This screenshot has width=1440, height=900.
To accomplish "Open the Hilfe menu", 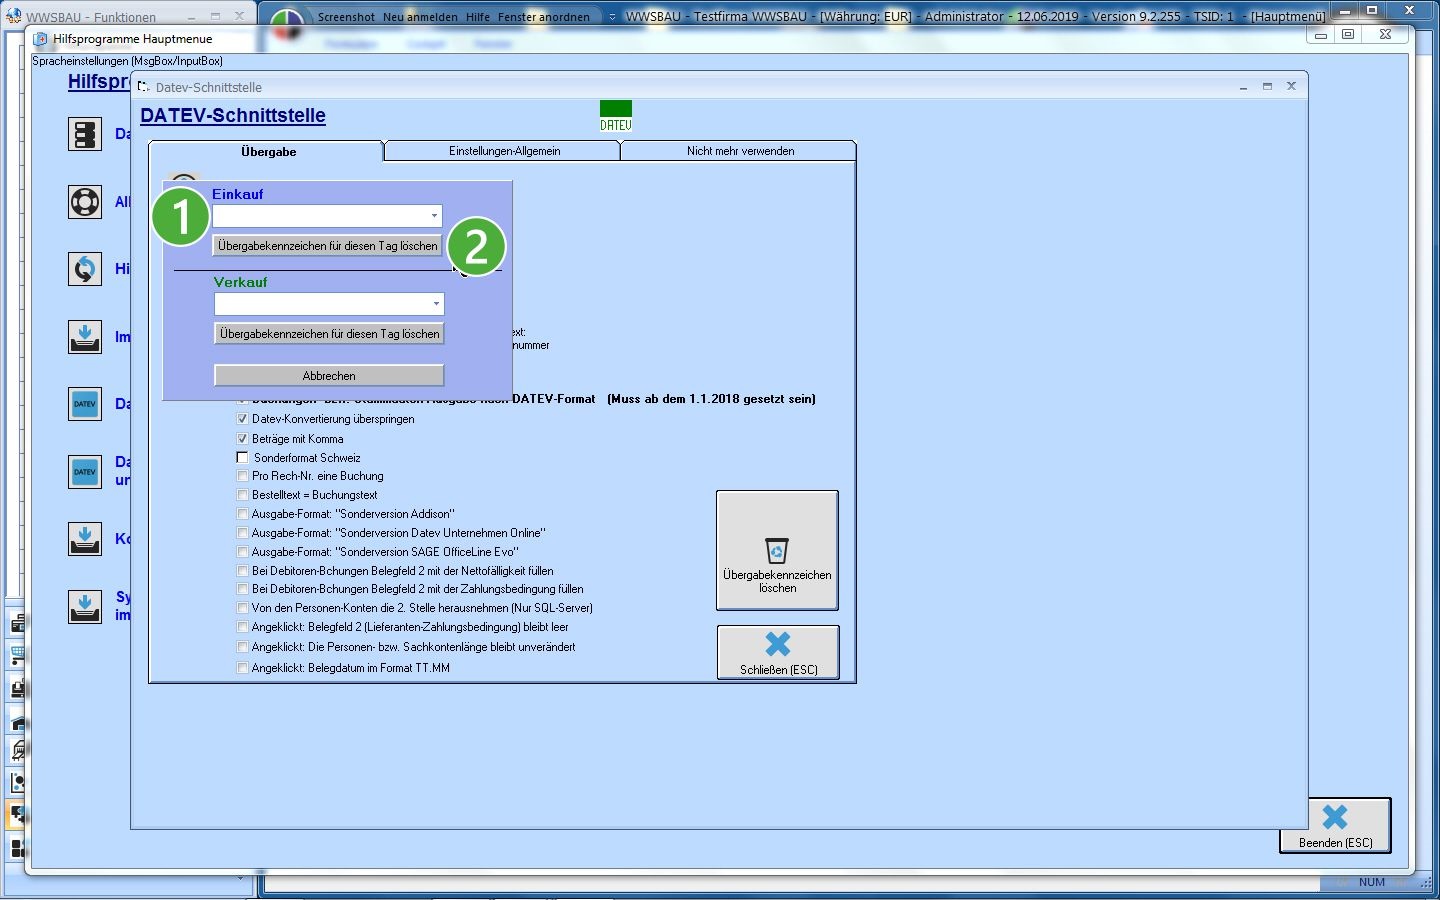I will (x=478, y=17).
